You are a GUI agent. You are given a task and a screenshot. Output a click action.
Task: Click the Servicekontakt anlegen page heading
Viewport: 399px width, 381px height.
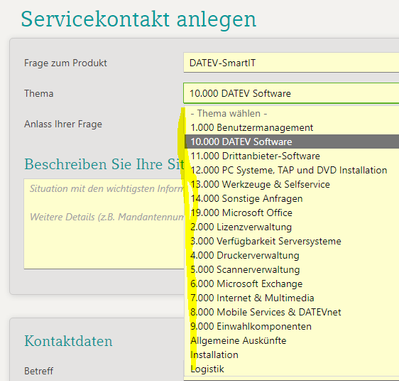(x=139, y=19)
